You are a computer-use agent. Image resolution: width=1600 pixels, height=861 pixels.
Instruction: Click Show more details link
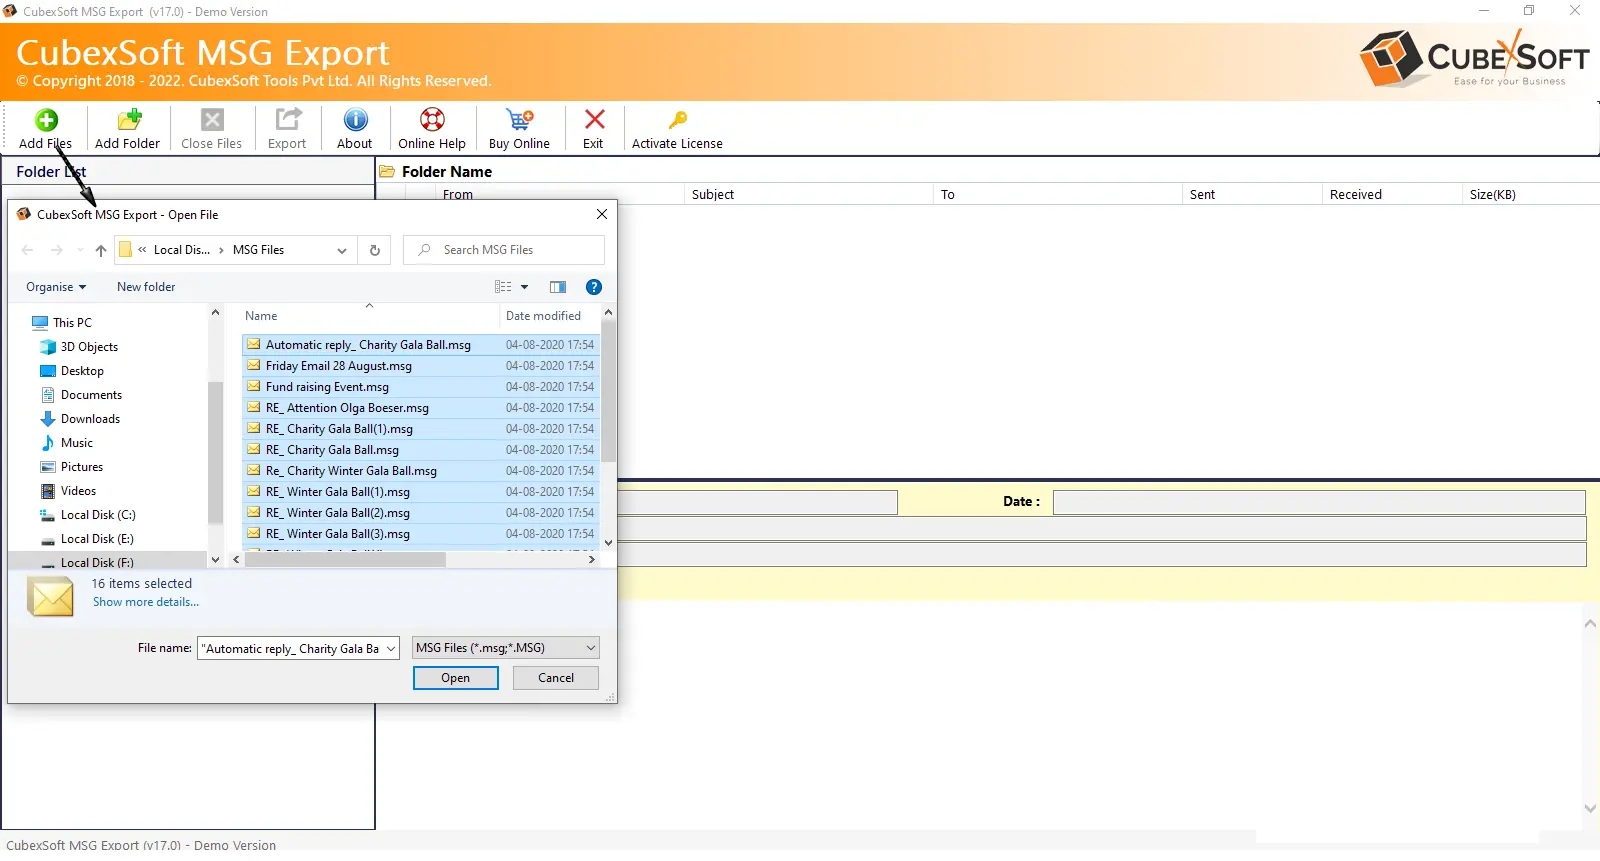pyautogui.click(x=146, y=602)
